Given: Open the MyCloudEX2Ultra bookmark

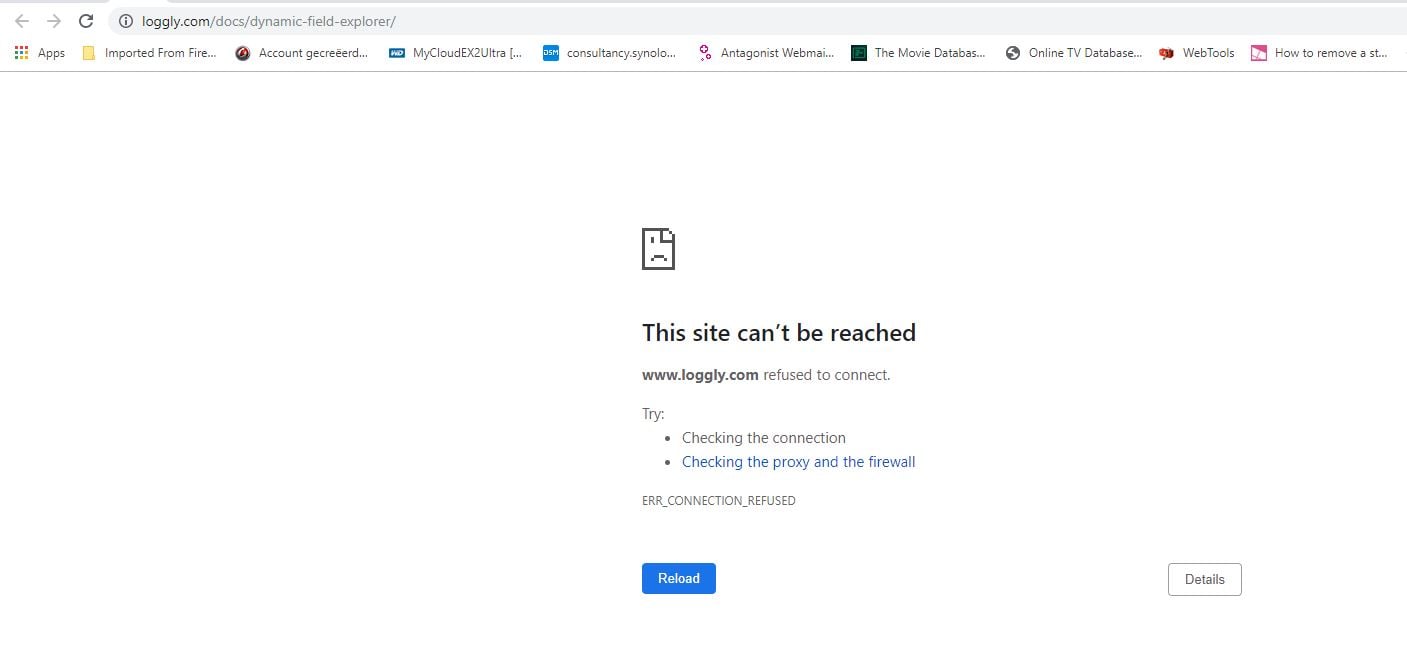Looking at the screenshot, I should [456, 53].
